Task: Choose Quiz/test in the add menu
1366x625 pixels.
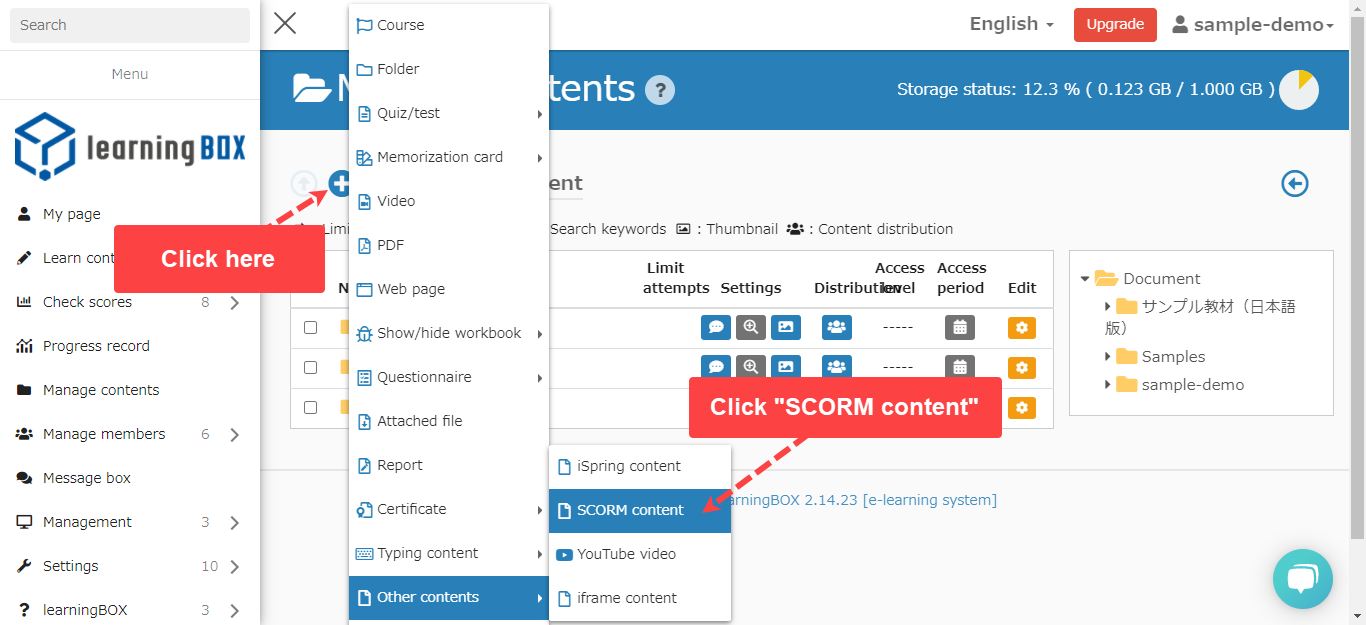Action: pos(408,113)
